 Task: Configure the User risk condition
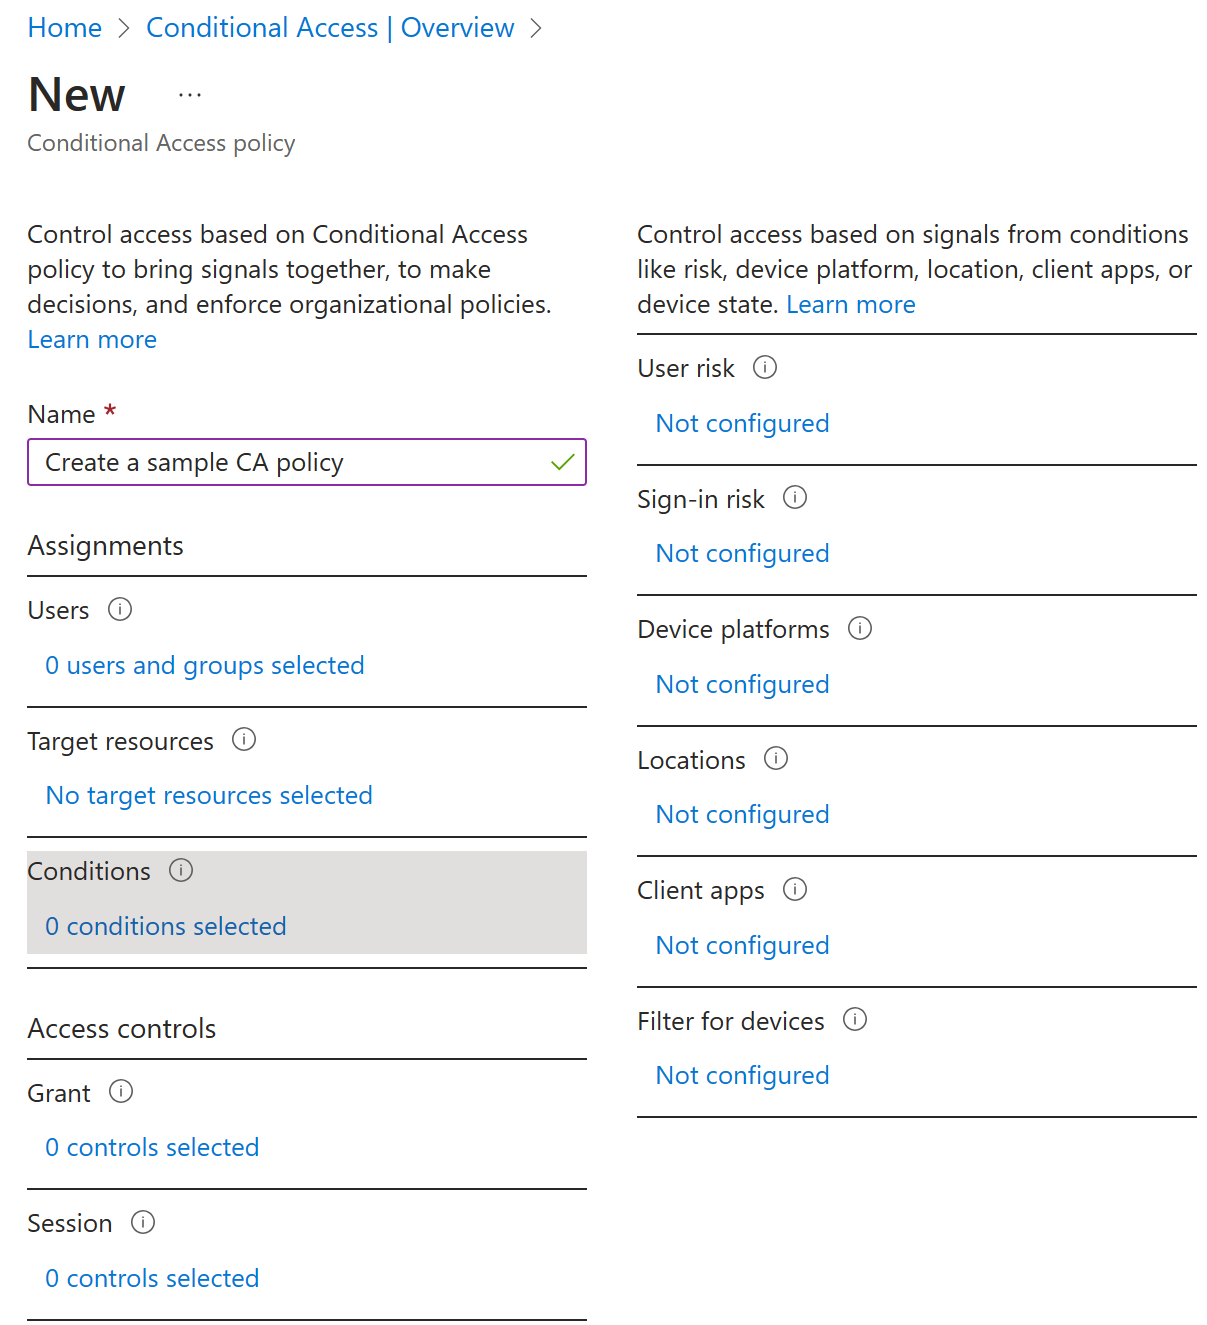coord(742,422)
